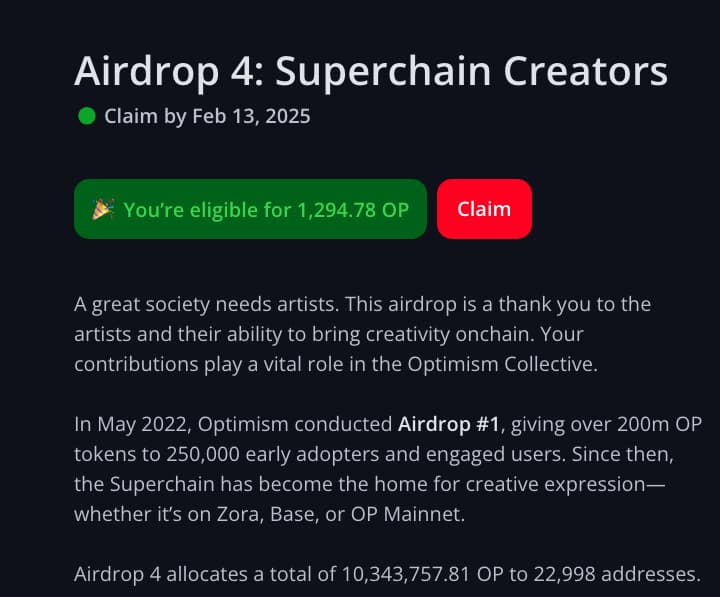
Task: Click the green status dot indicator
Action: click(87, 116)
